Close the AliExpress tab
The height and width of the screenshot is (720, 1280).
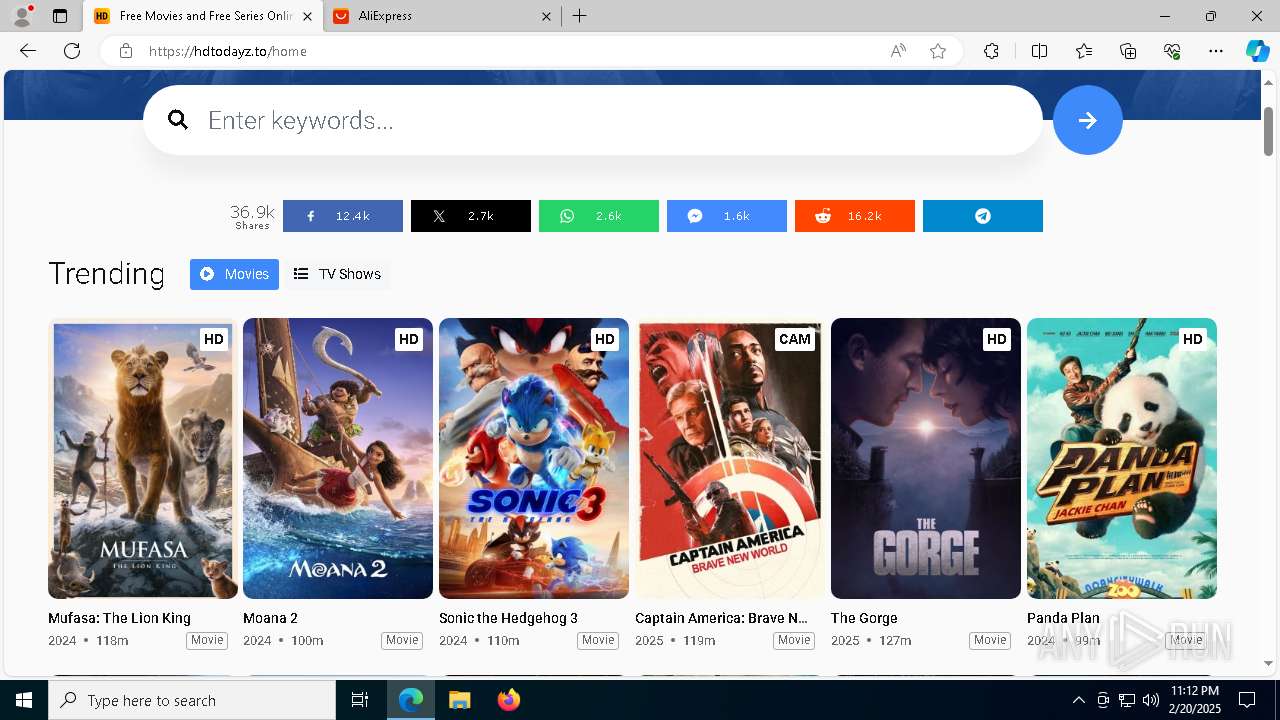click(546, 16)
